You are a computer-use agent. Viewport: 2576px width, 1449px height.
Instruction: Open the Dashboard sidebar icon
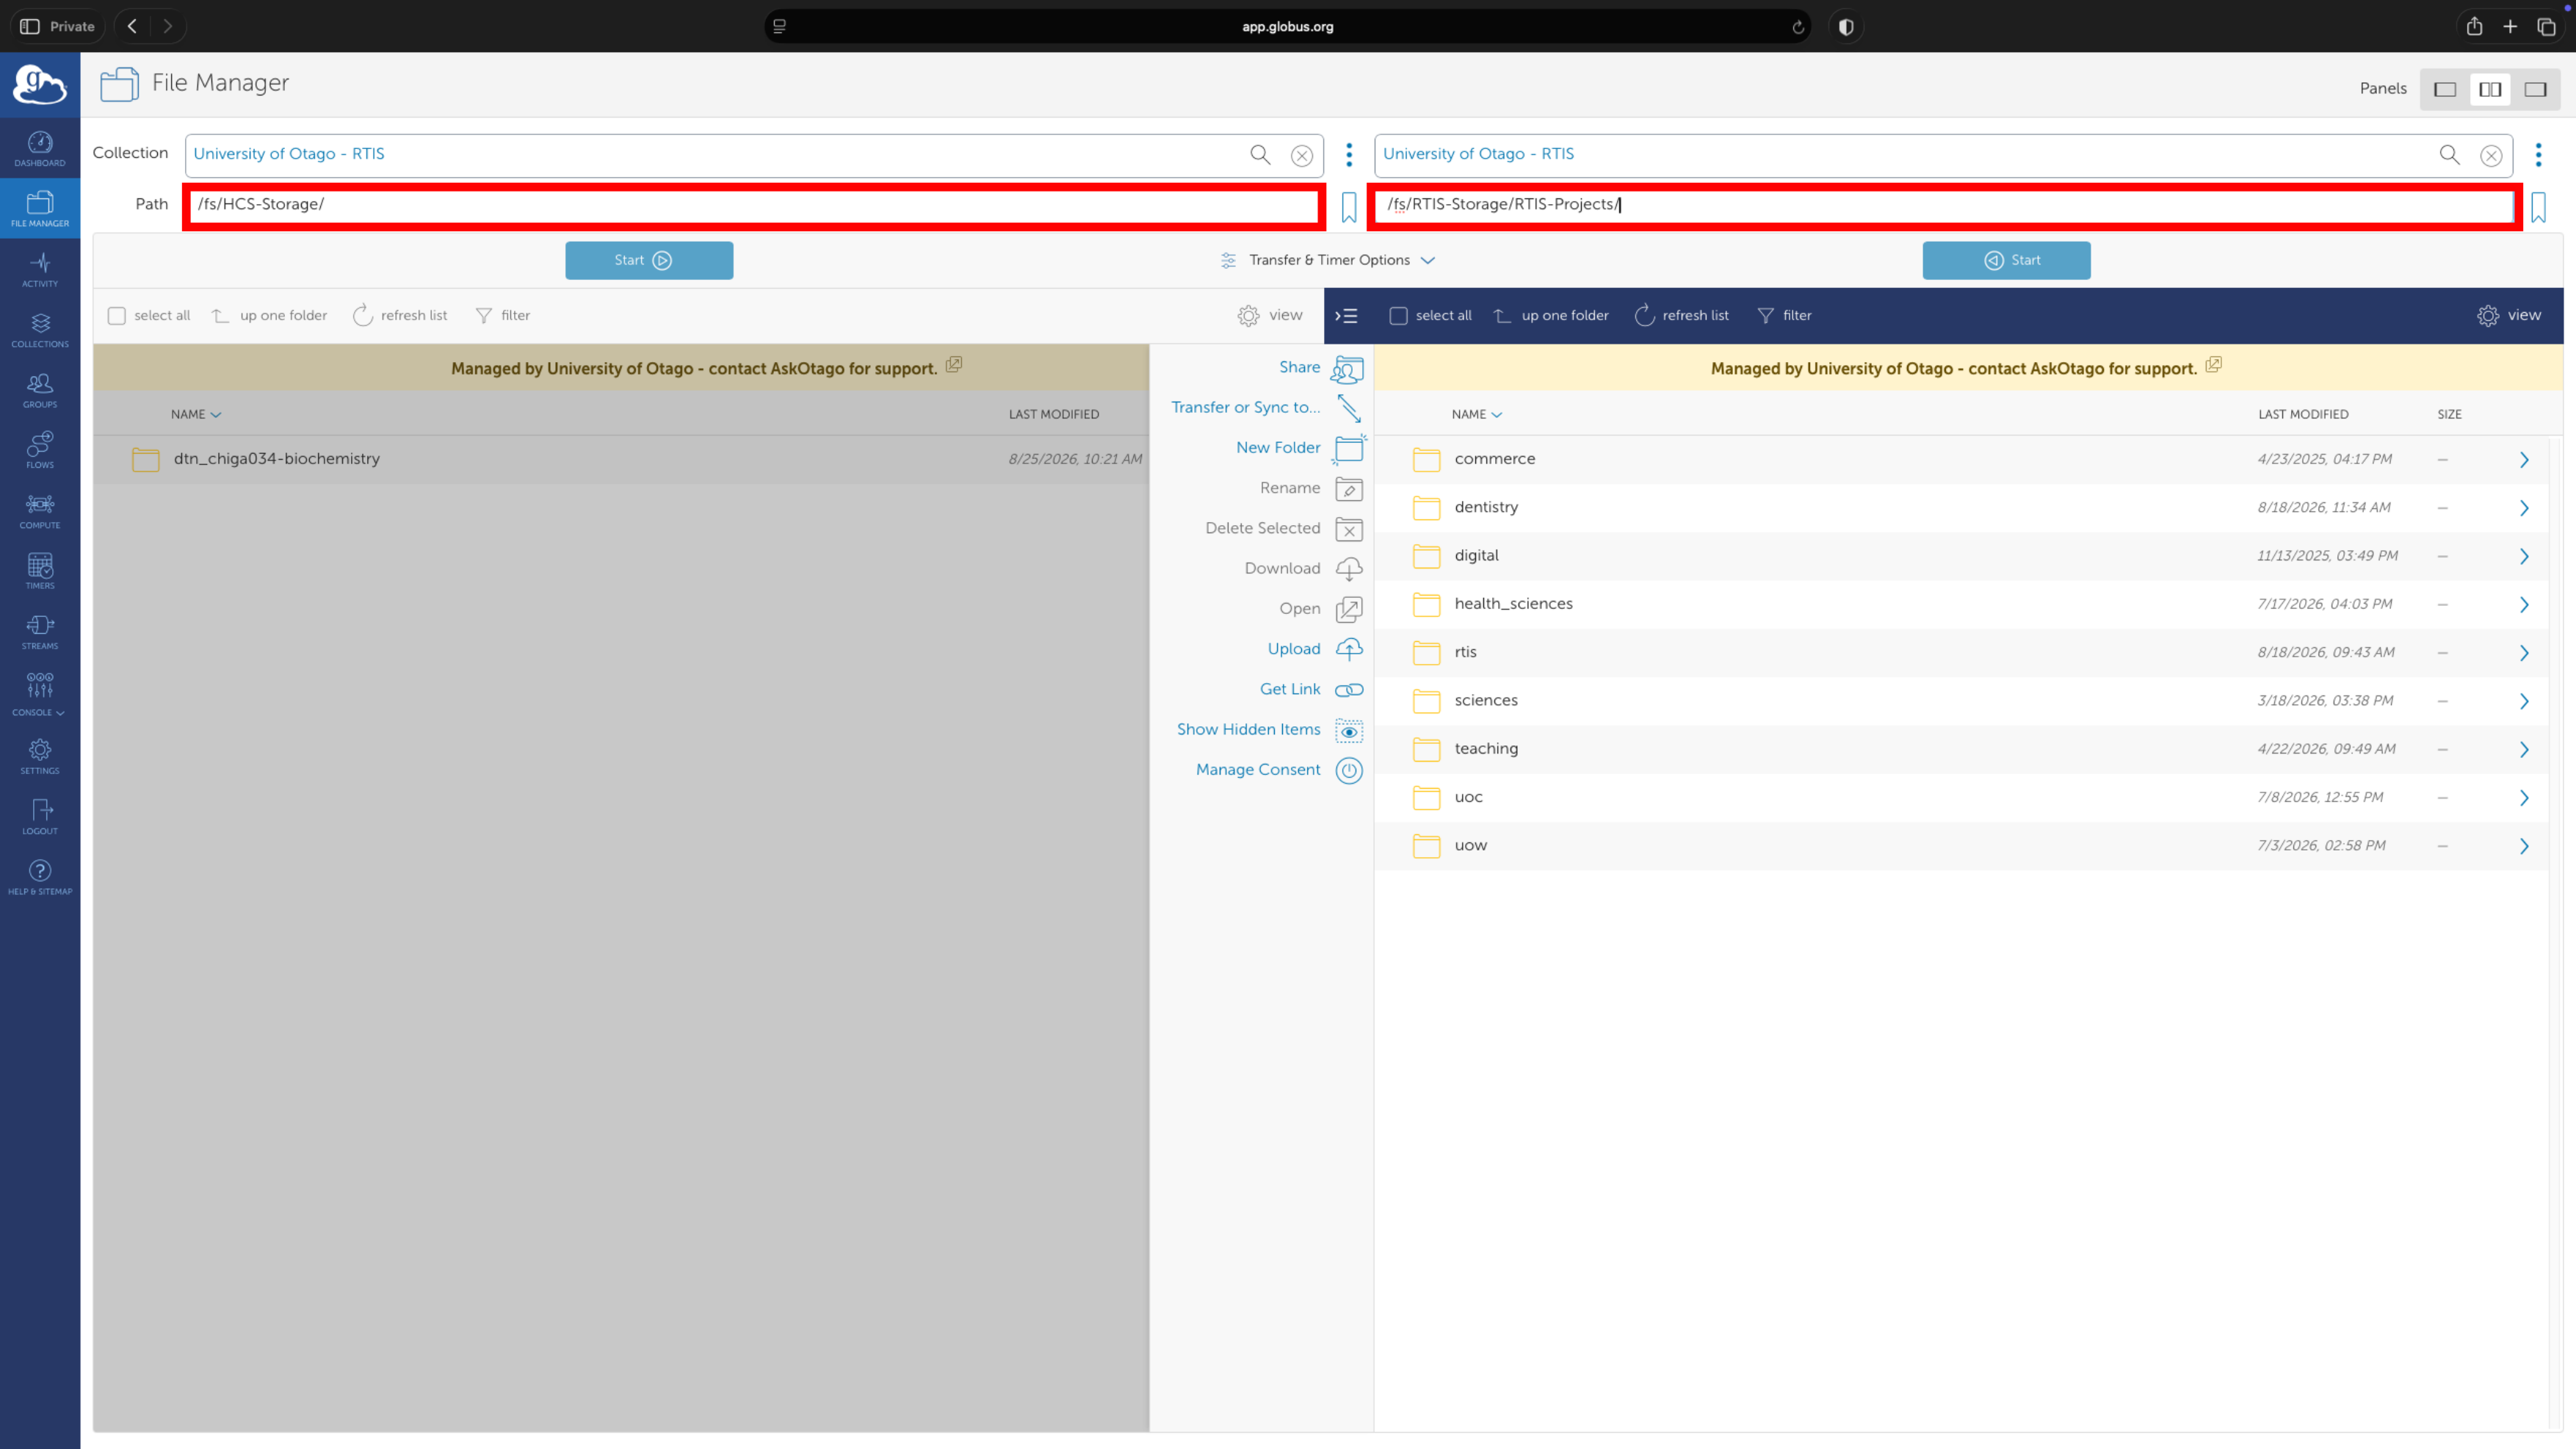(40, 148)
